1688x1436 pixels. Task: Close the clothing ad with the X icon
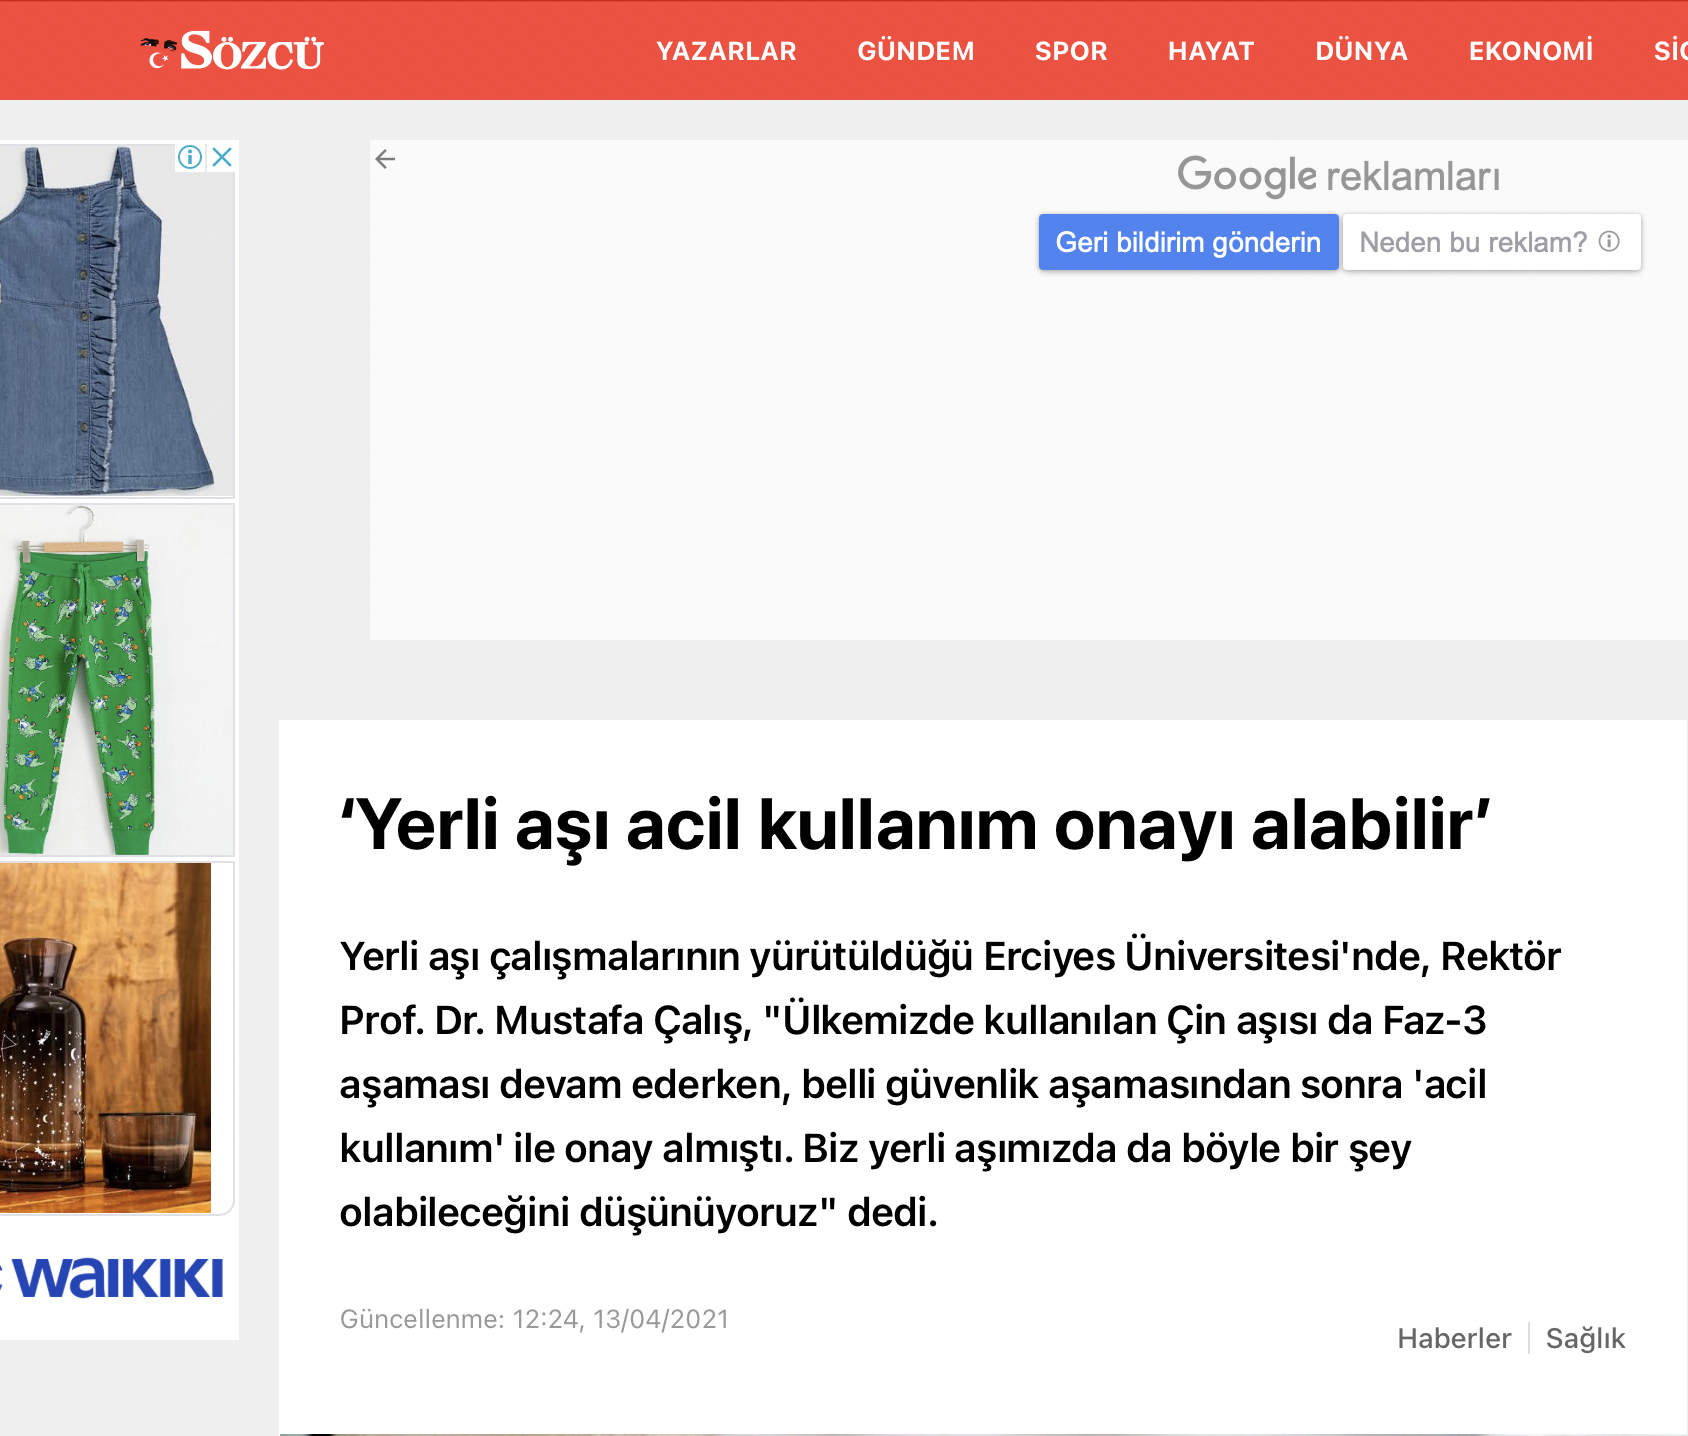coord(222,157)
